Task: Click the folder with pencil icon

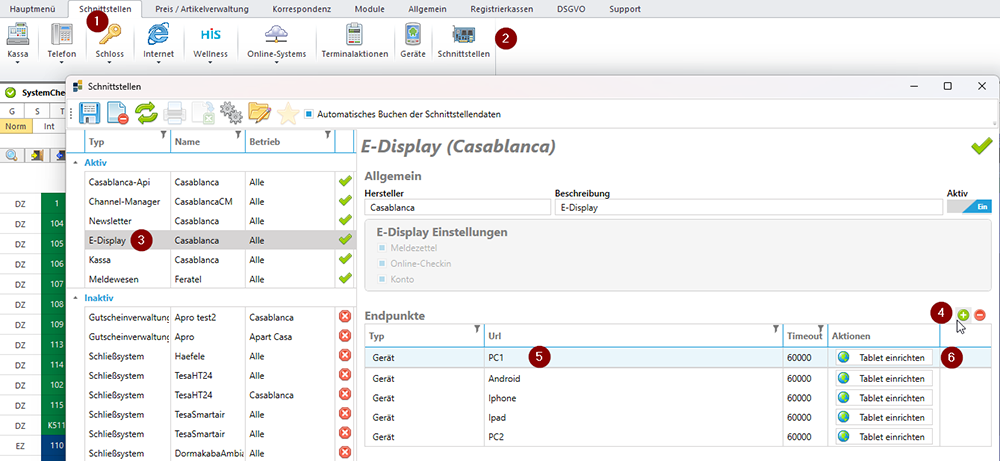Action: (259, 113)
